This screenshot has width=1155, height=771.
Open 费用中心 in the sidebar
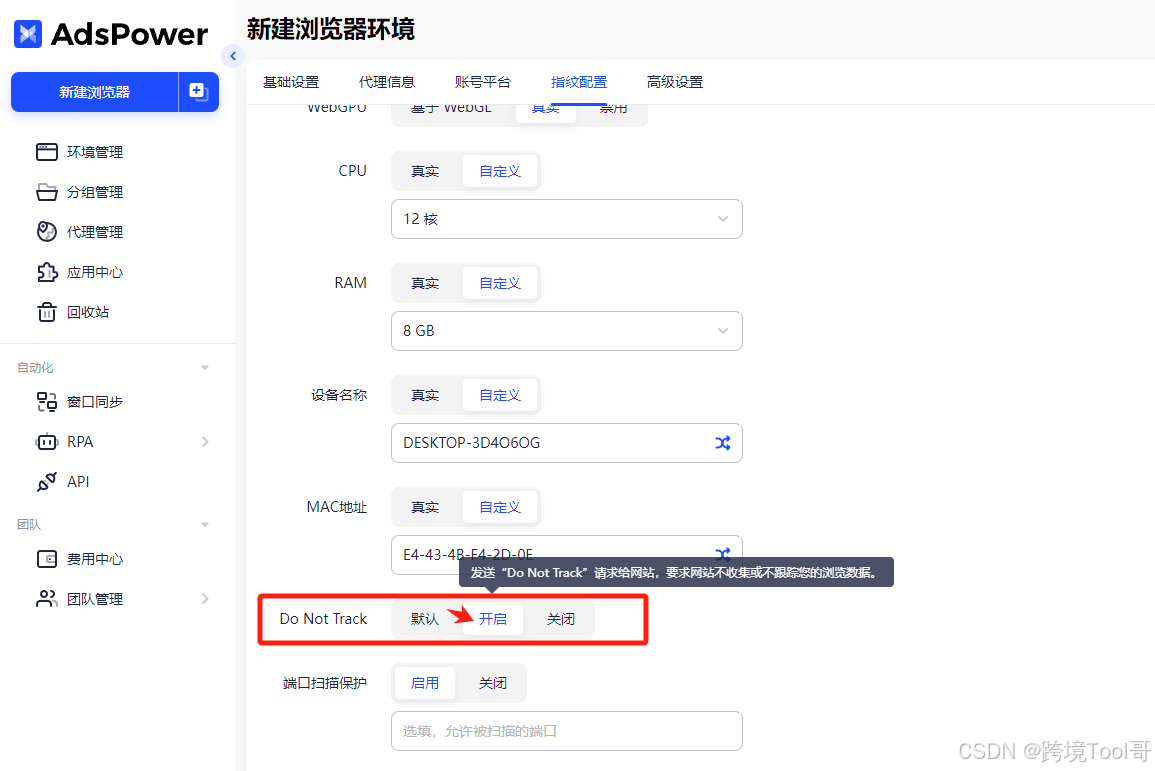95,559
